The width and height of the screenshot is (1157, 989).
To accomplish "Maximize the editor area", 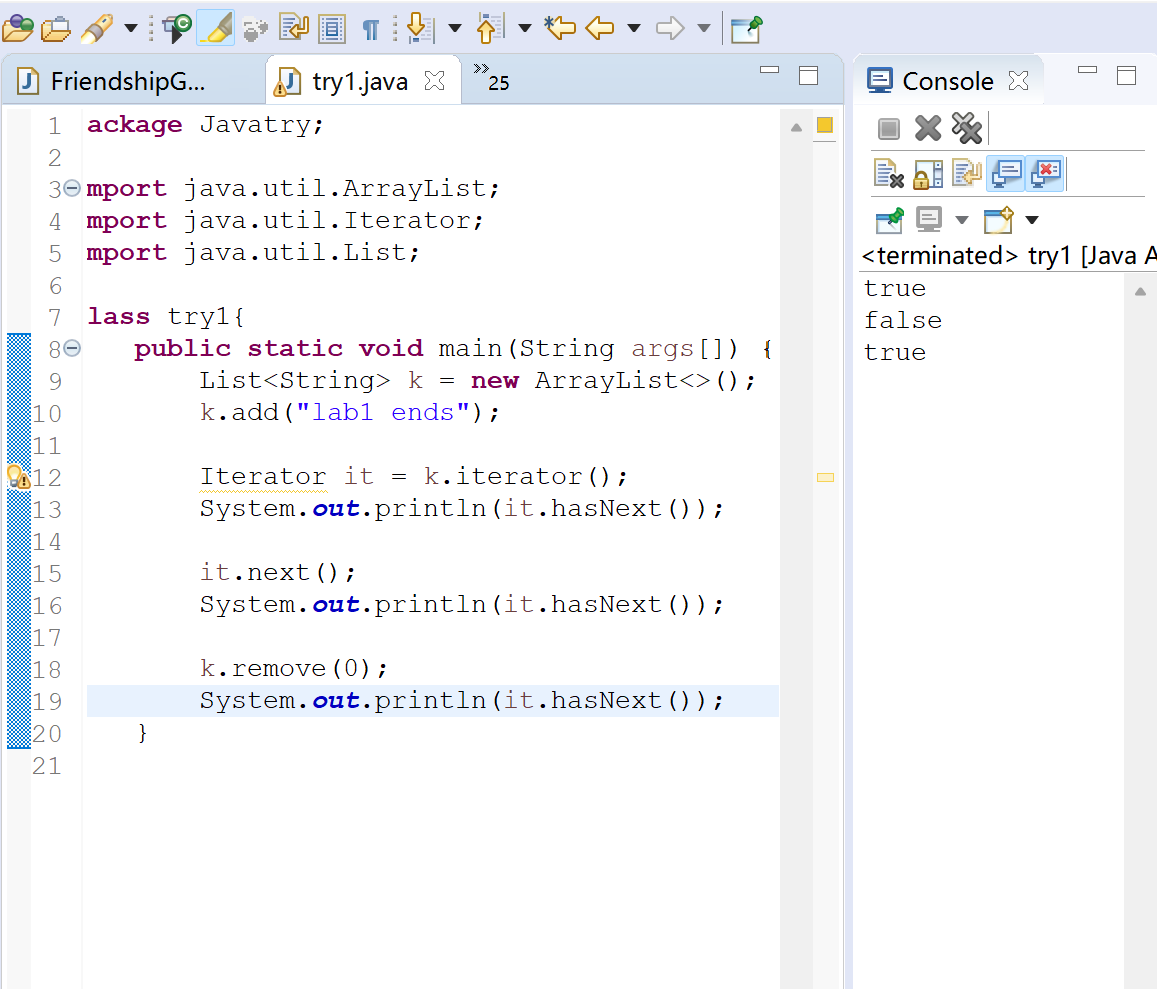I will tap(809, 75).
